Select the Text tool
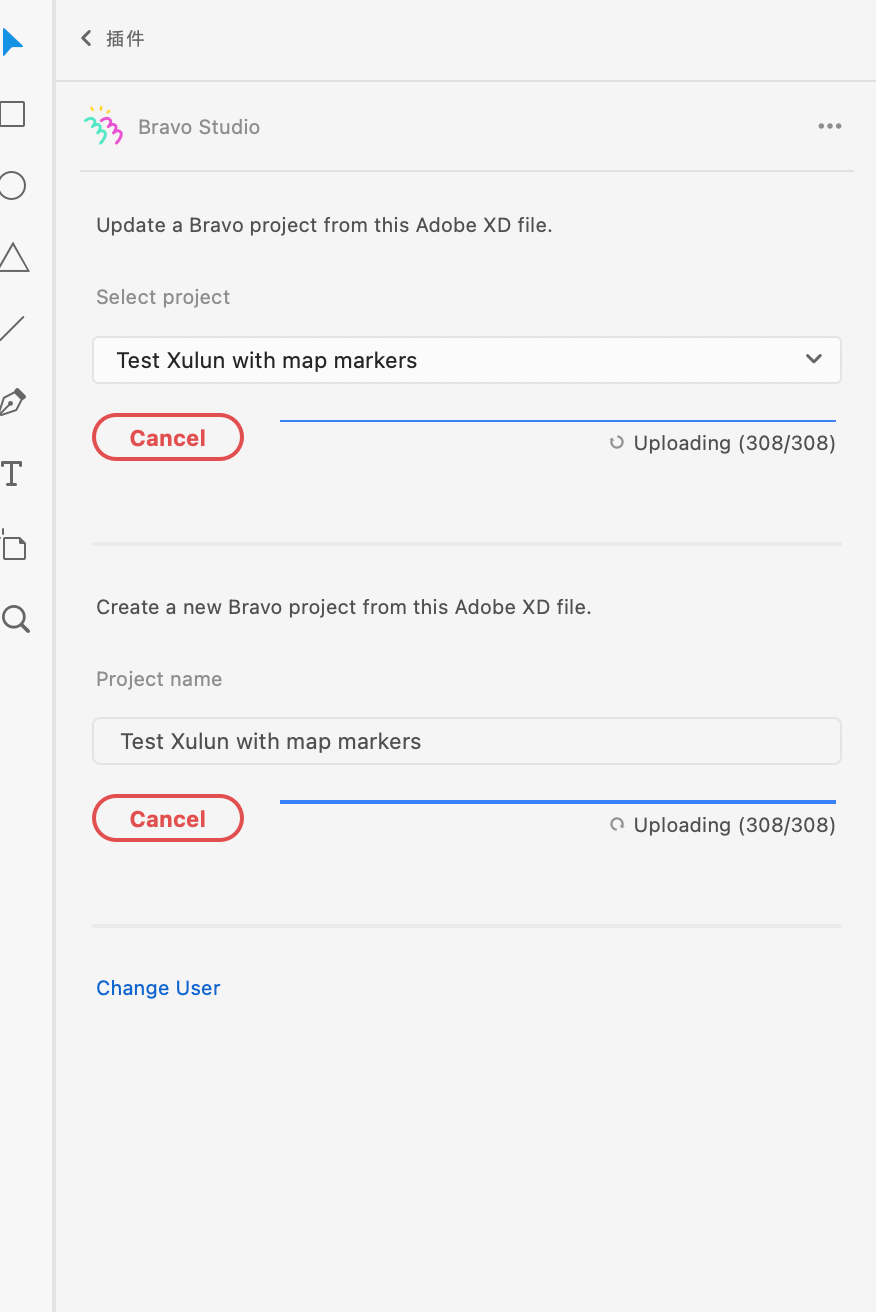The width and height of the screenshot is (876, 1312). tap(12, 474)
